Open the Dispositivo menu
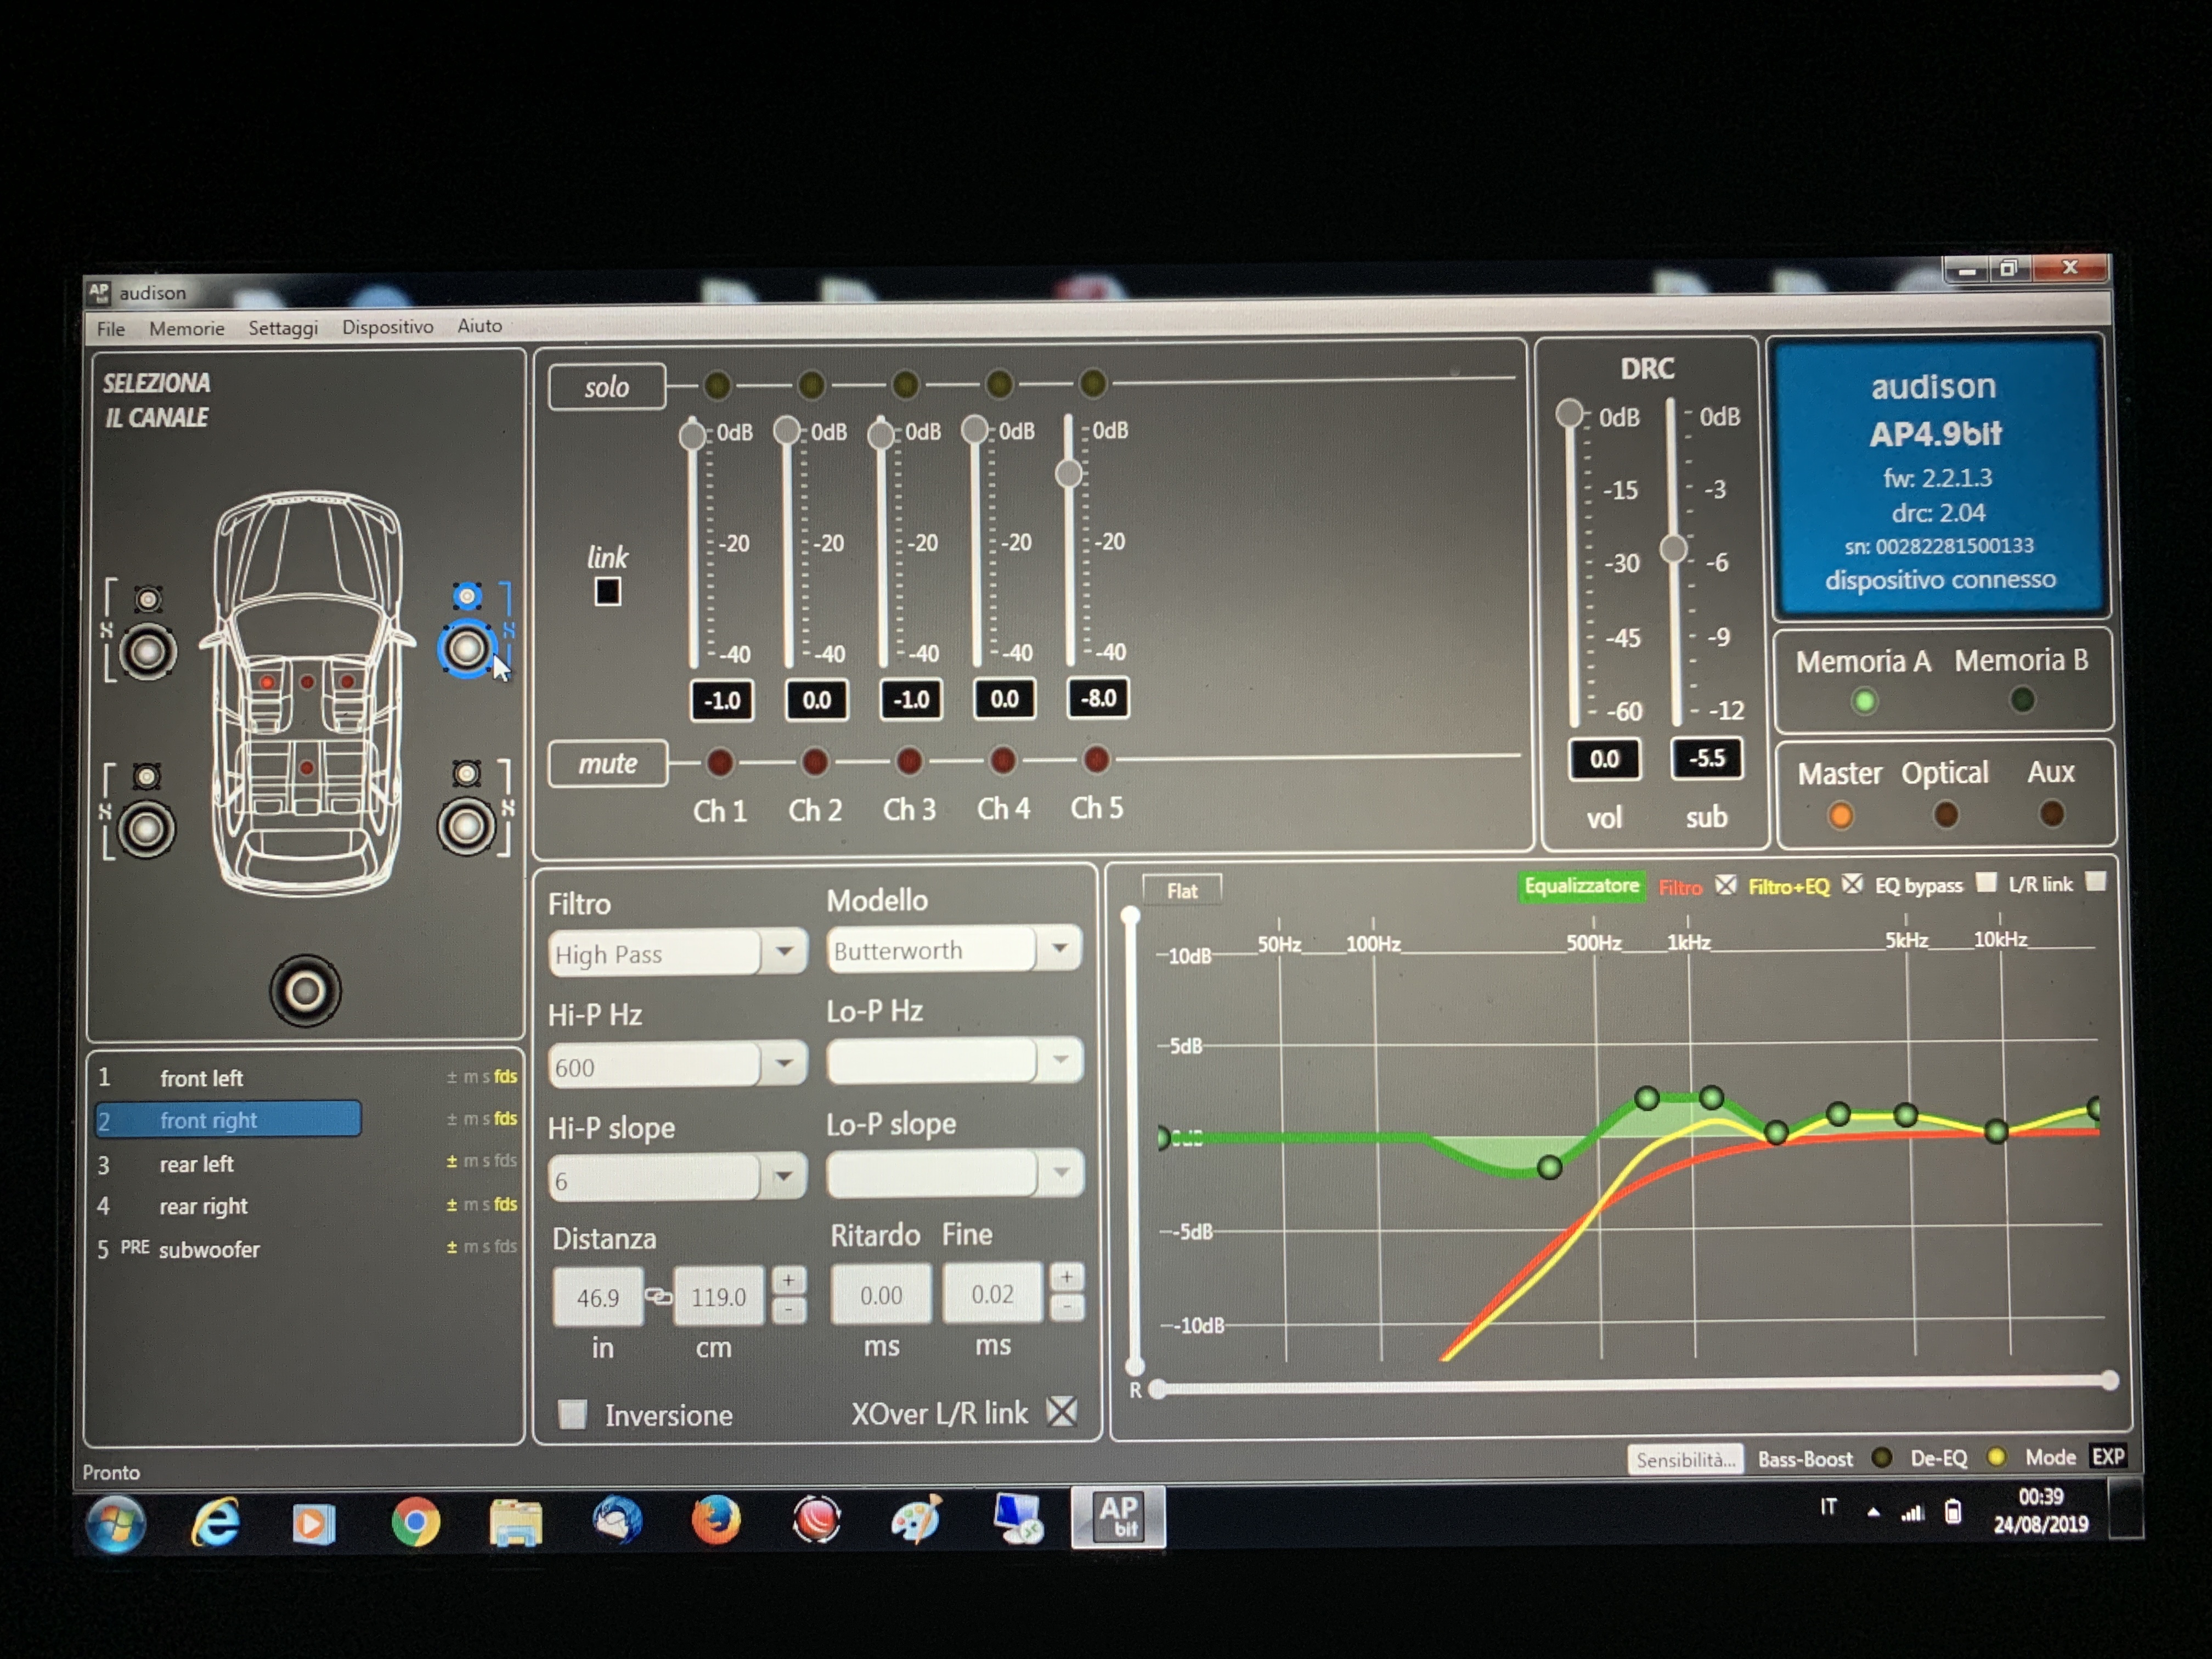Screen dimensions: 2212x1659 click(x=388, y=327)
